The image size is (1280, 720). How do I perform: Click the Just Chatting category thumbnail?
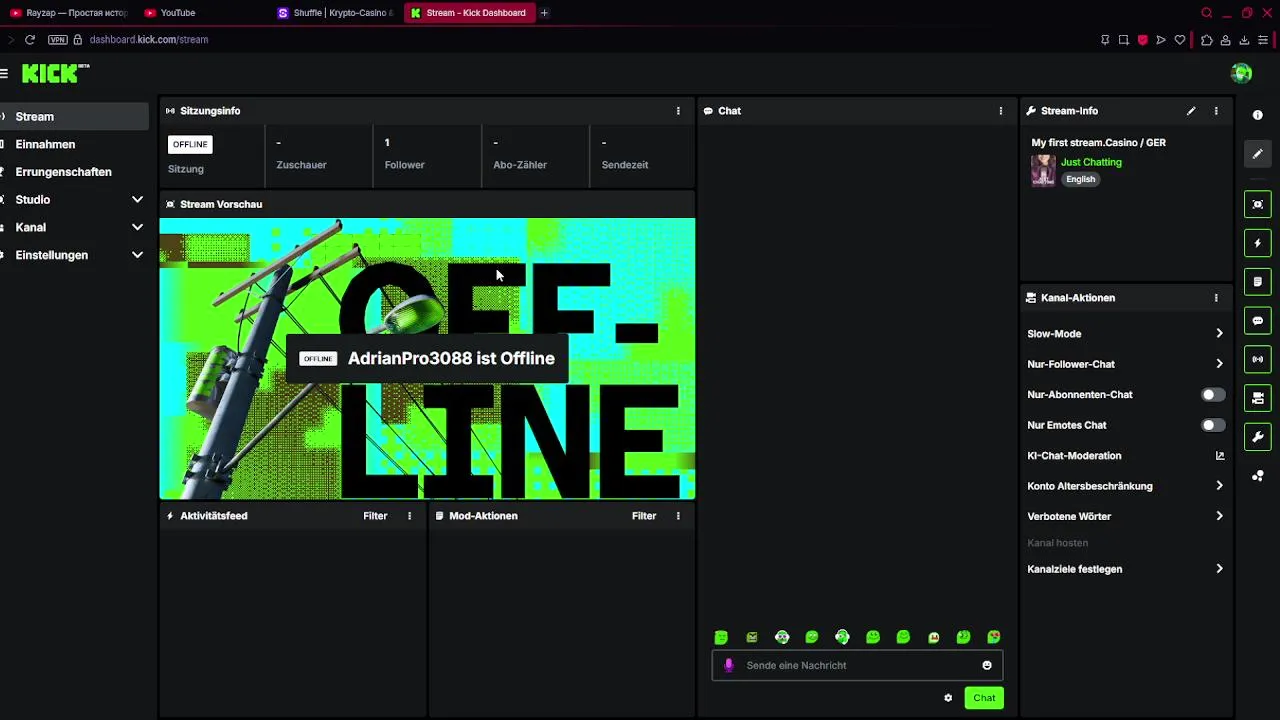coord(1043,170)
